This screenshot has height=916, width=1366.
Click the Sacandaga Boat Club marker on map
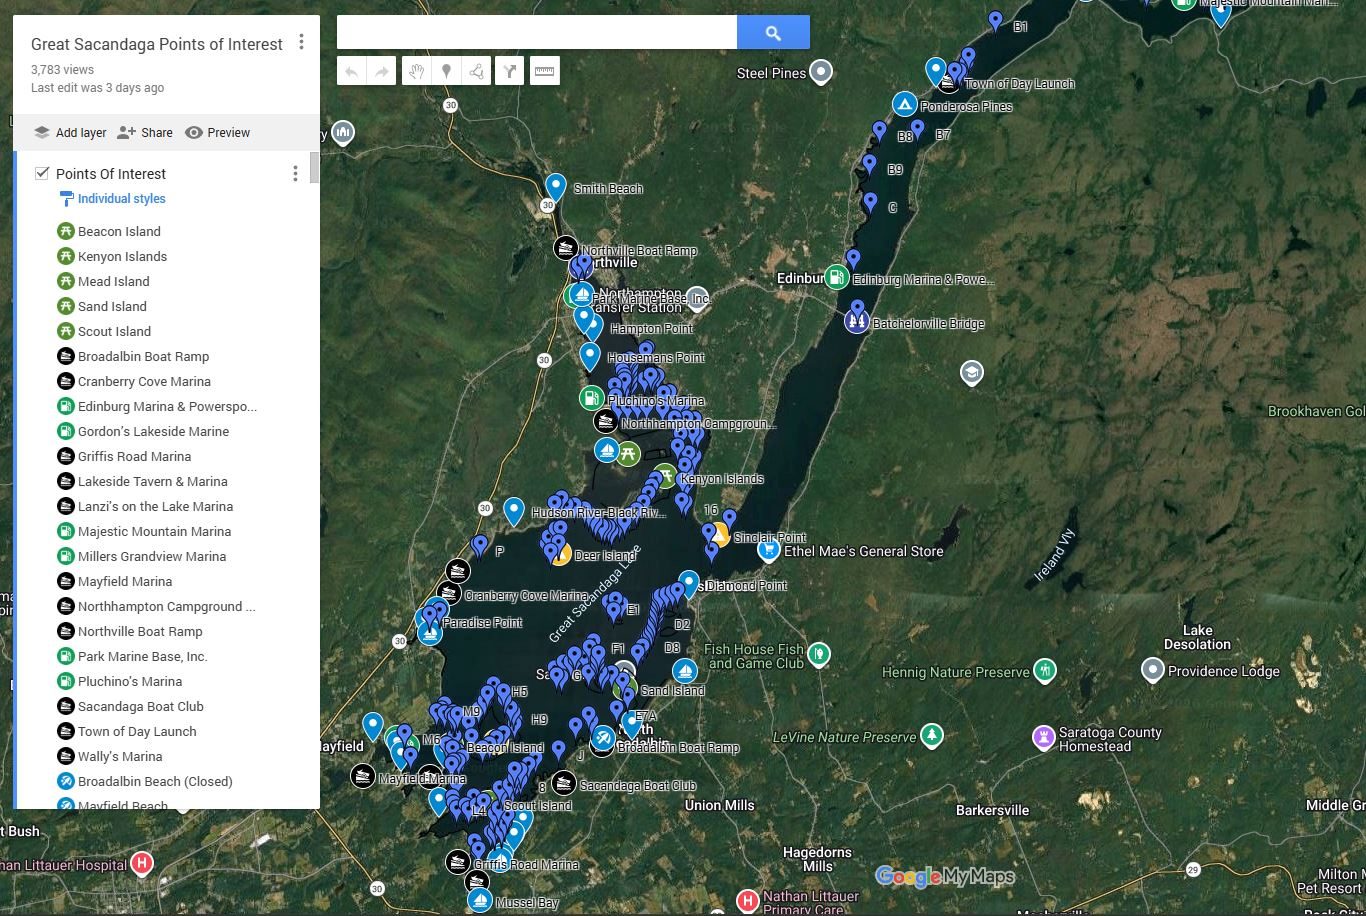click(564, 784)
